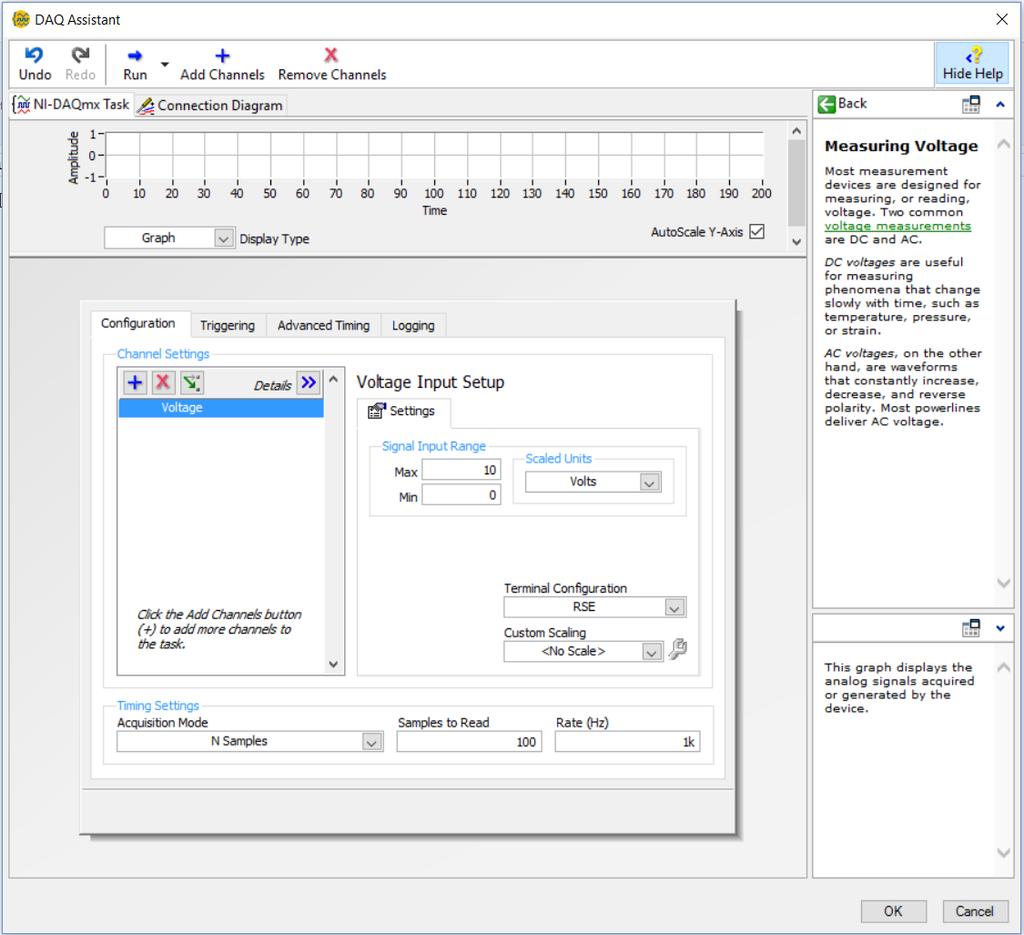
Task: Select the Configuration tab
Action: click(x=138, y=323)
